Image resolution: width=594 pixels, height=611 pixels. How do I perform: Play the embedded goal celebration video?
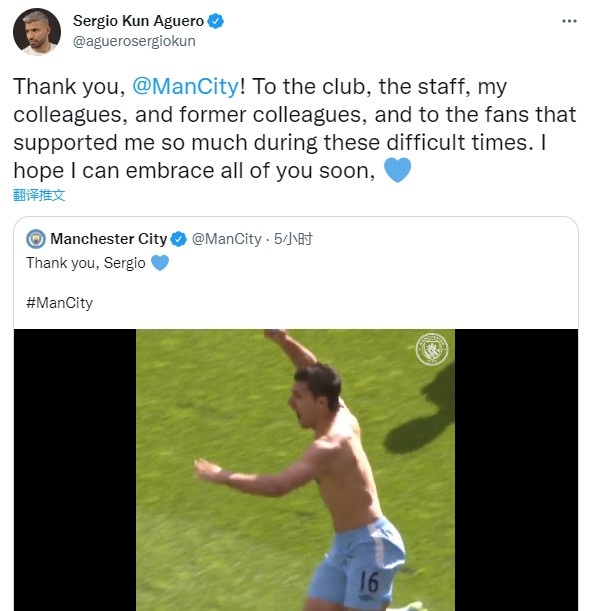click(295, 470)
